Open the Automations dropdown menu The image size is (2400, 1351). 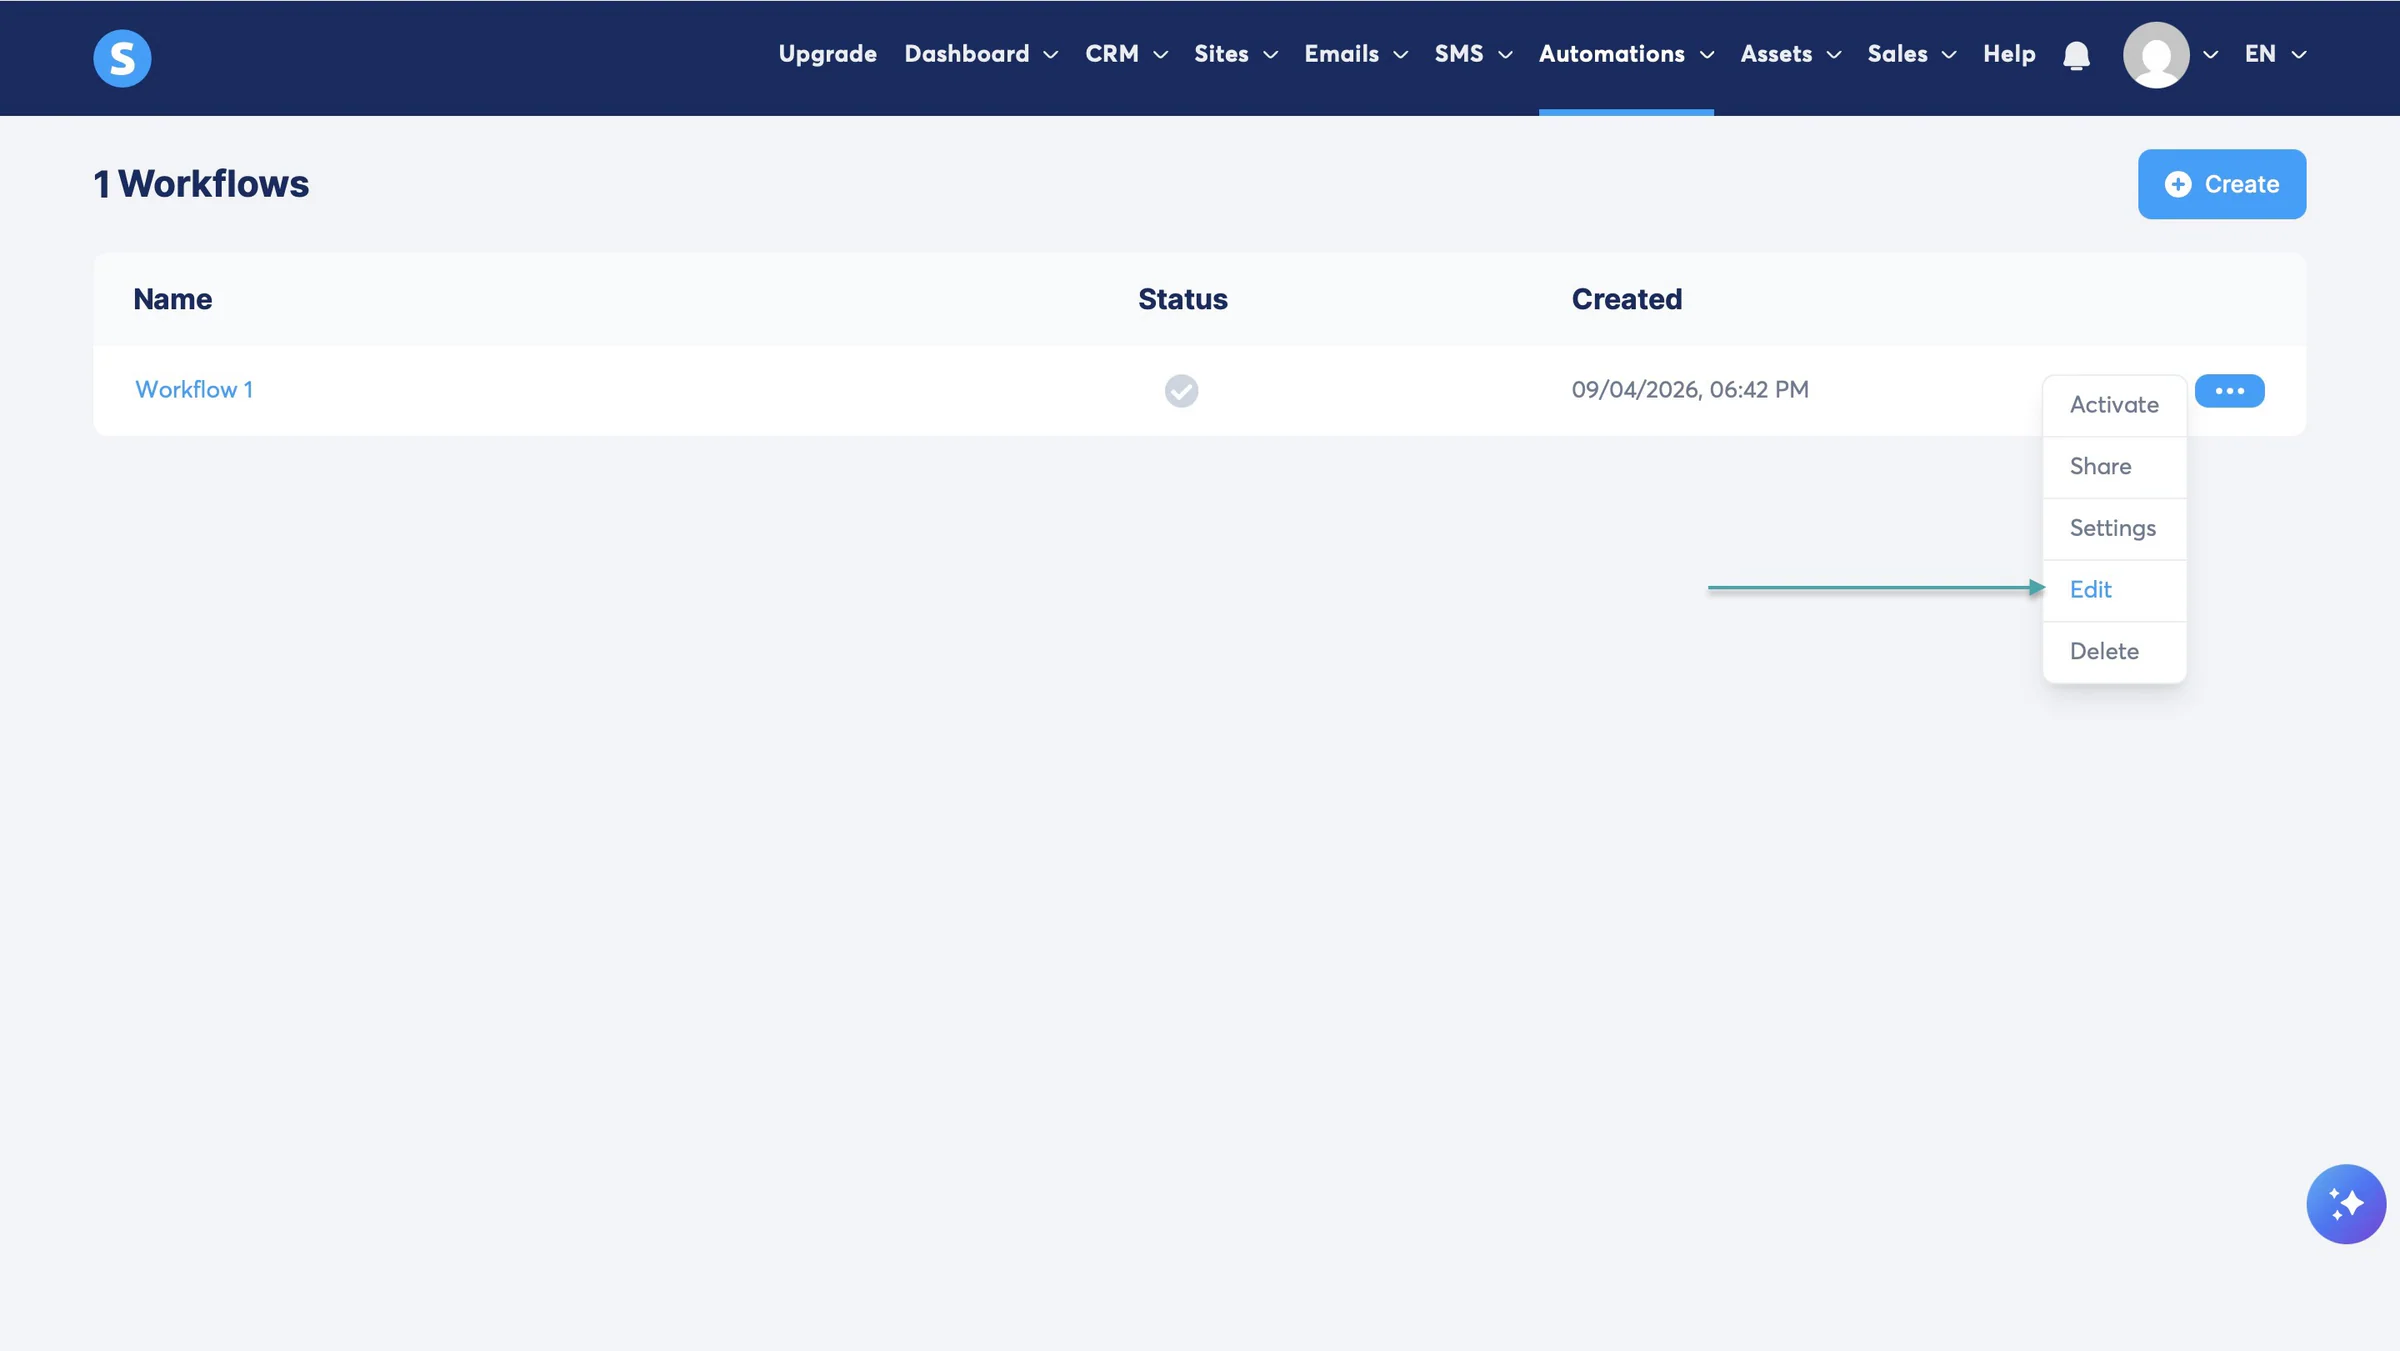pyautogui.click(x=1626, y=54)
